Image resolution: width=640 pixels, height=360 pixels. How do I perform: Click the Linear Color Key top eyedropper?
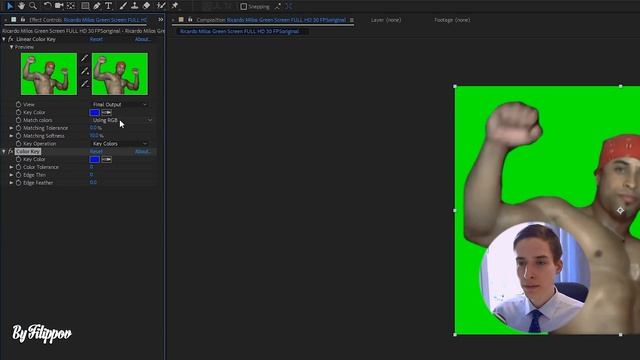click(x=84, y=58)
